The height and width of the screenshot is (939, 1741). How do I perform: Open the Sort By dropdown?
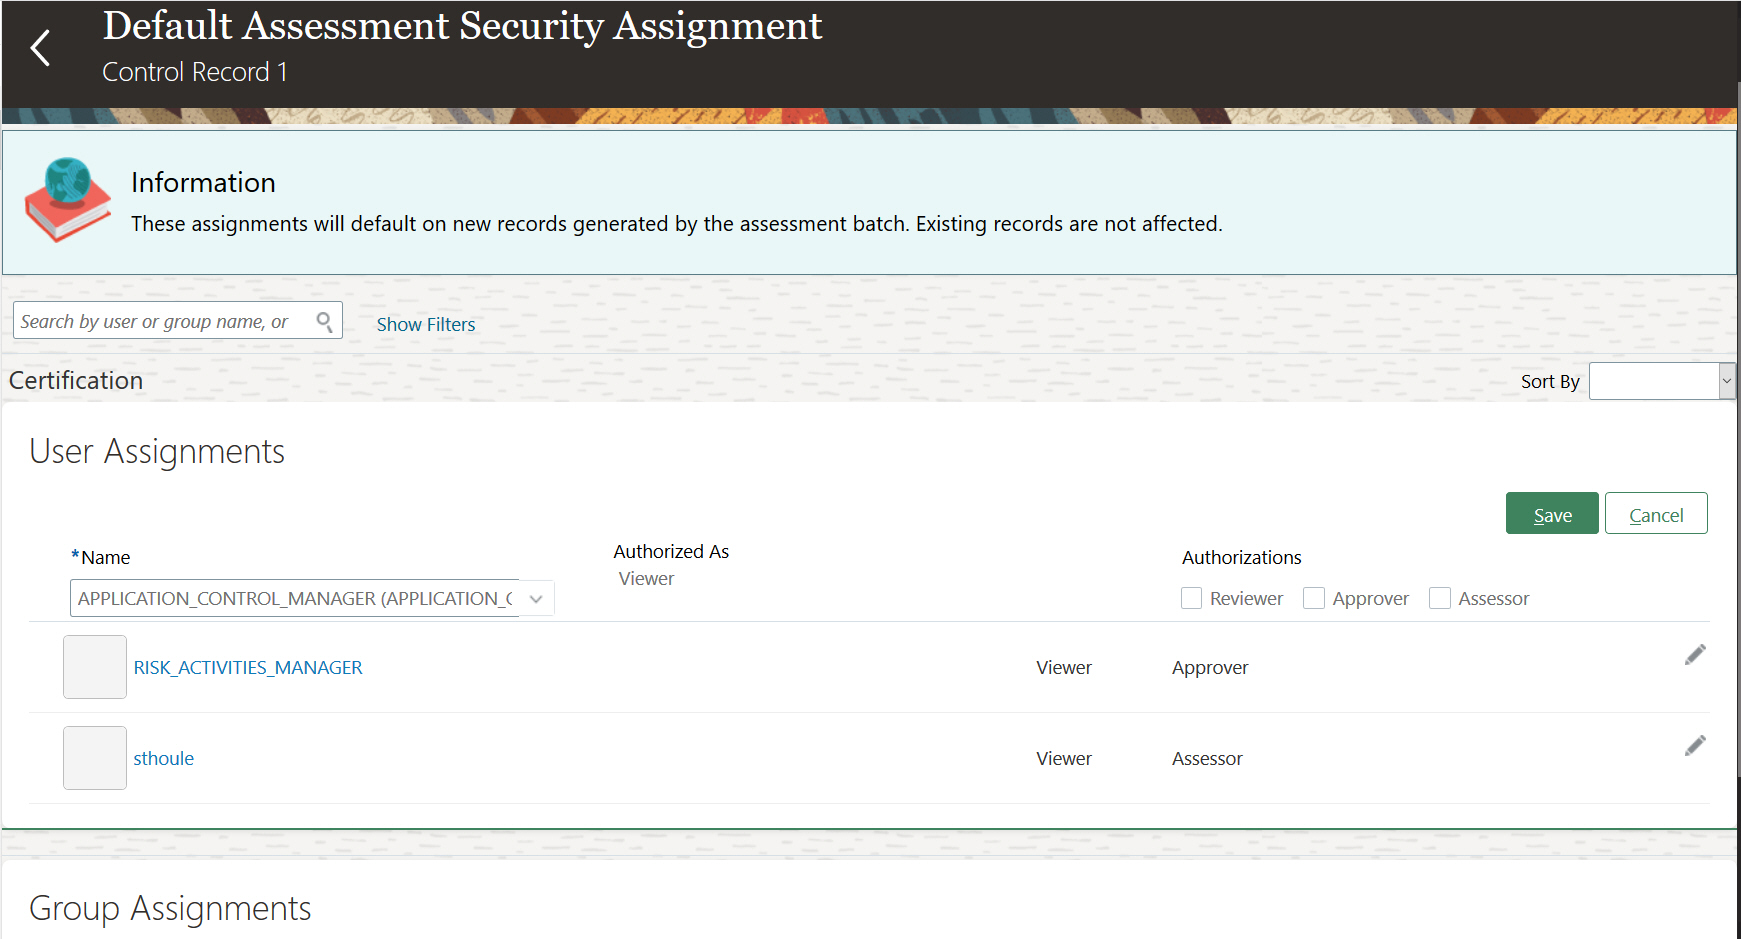(x=1662, y=381)
